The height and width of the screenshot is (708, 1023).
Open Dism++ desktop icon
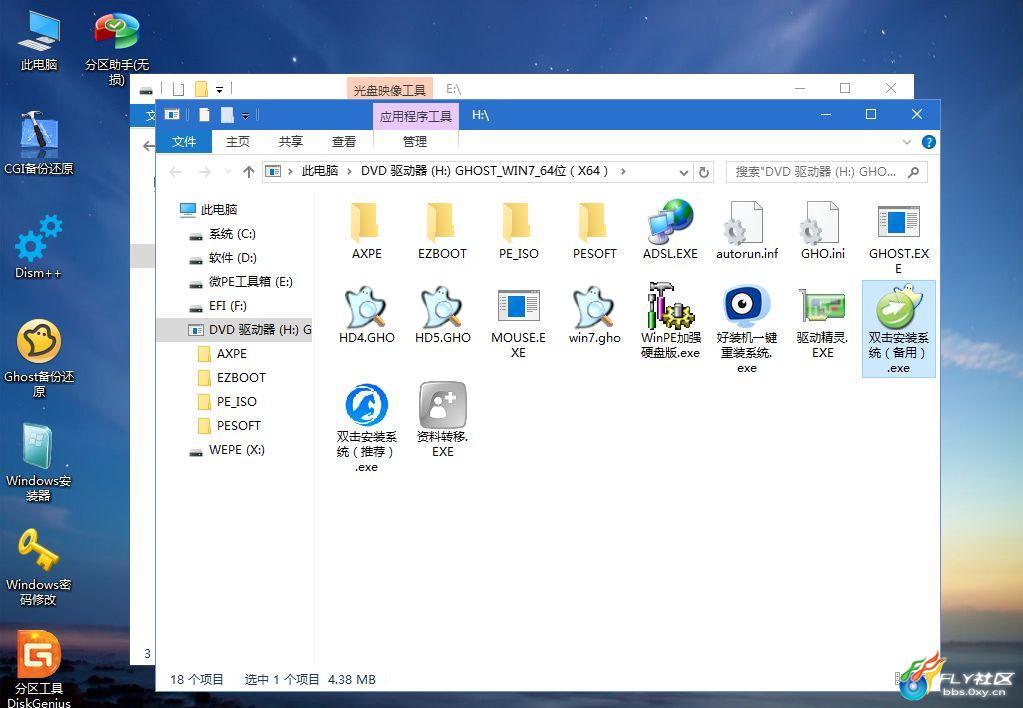click(x=39, y=247)
